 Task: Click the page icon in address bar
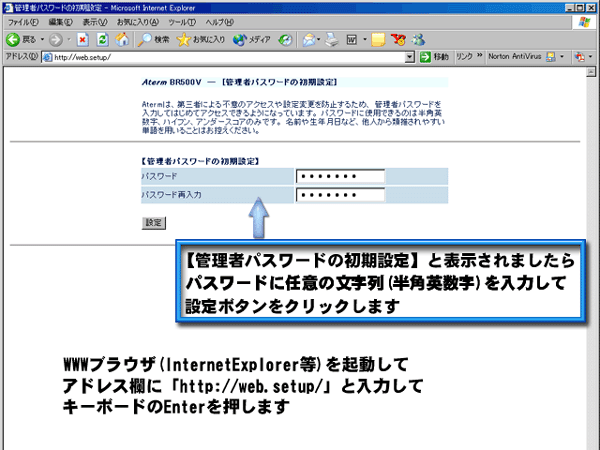click(47, 57)
